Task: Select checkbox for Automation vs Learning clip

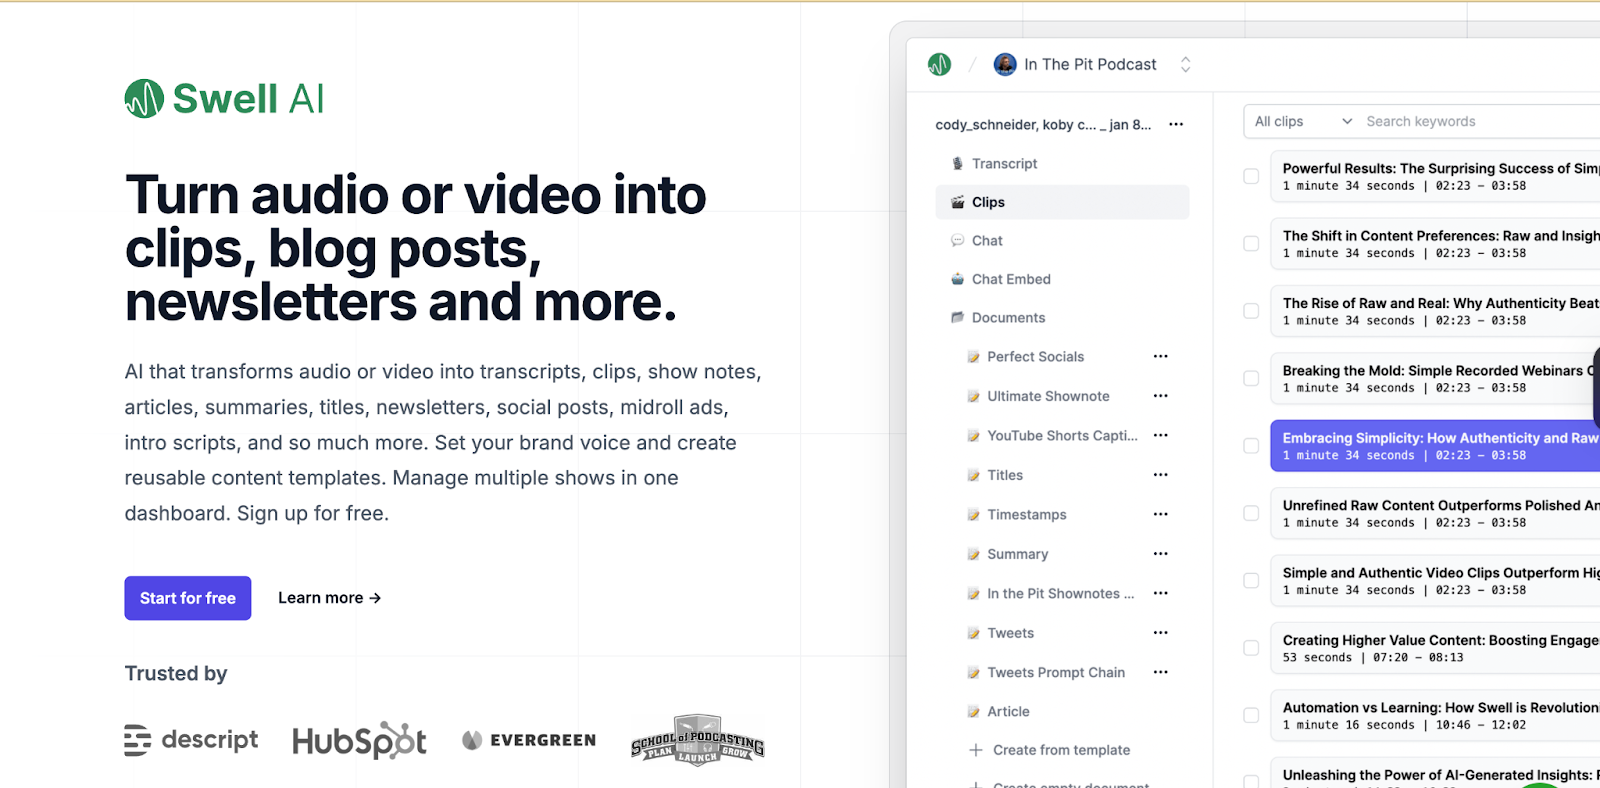Action: (x=1251, y=716)
